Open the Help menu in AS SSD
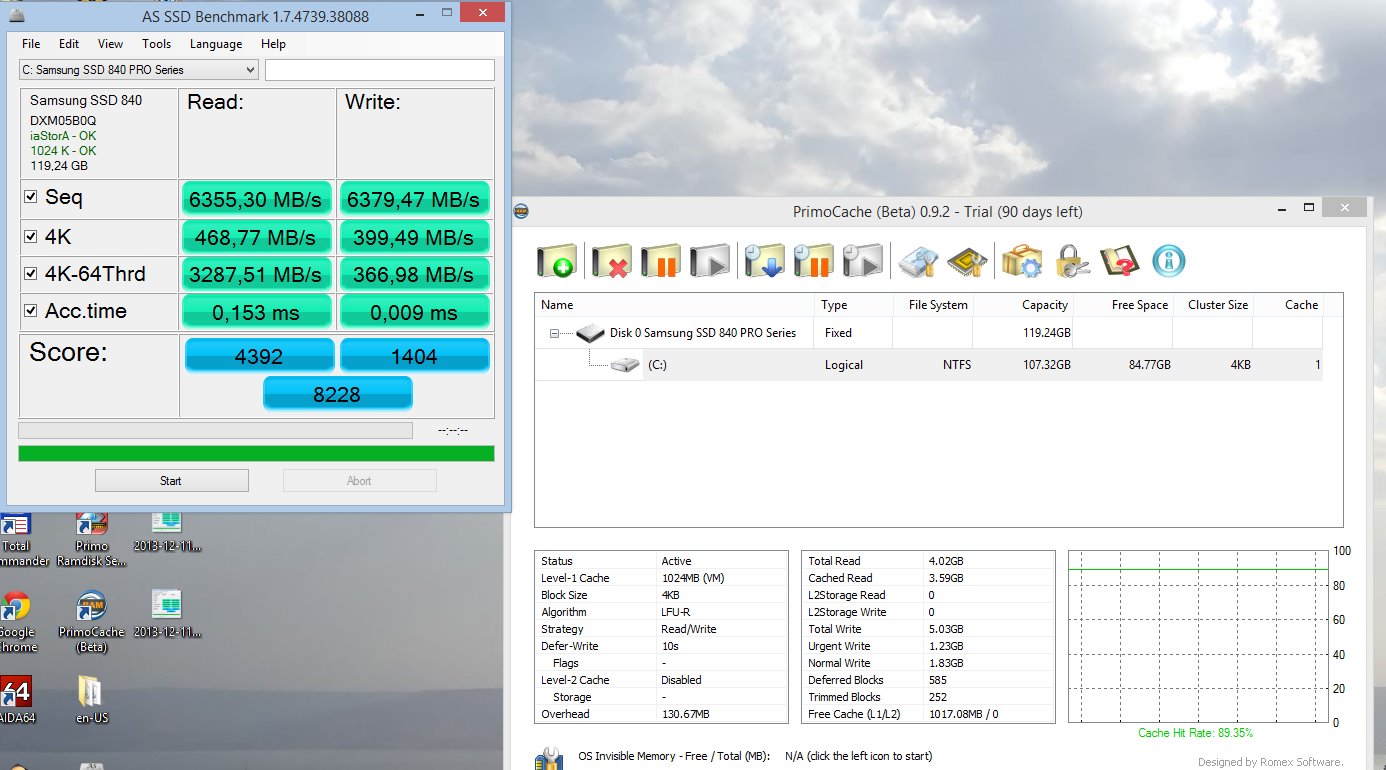This screenshot has height=770, width=1386. (273, 44)
